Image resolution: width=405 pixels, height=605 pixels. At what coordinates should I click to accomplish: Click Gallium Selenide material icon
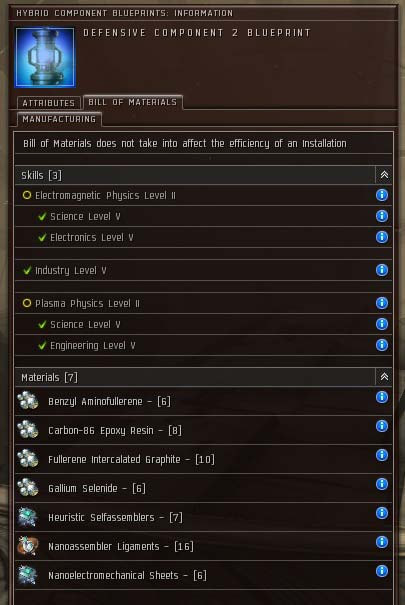point(28,488)
